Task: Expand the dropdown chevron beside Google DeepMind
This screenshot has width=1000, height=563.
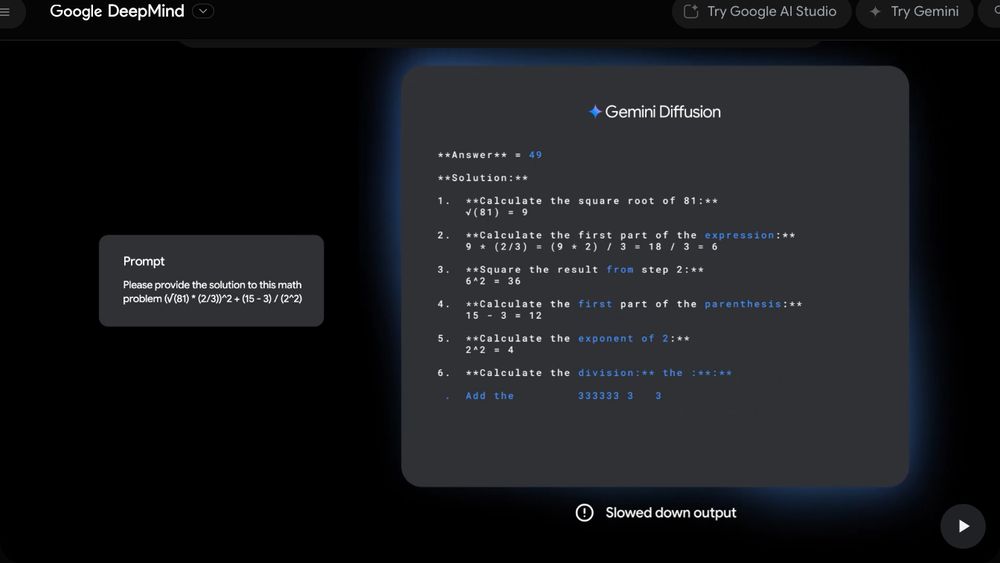Action: [203, 11]
